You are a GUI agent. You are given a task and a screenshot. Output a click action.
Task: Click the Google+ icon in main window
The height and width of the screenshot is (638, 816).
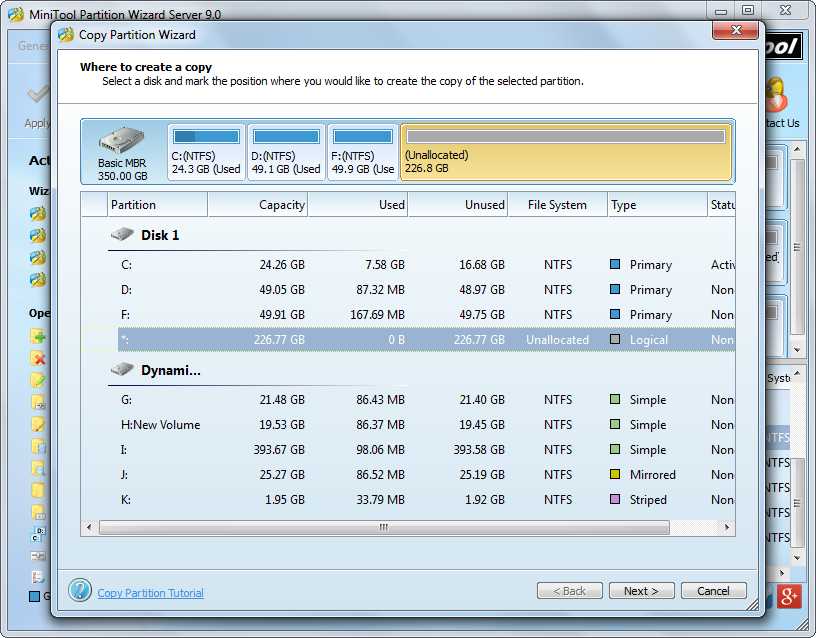tap(789, 596)
